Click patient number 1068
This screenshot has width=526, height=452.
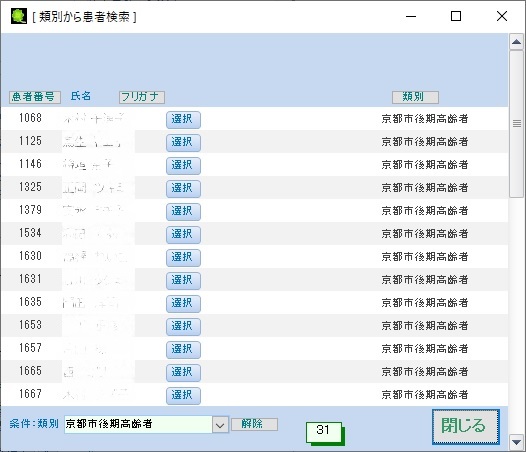pyautogui.click(x=31, y=118)
